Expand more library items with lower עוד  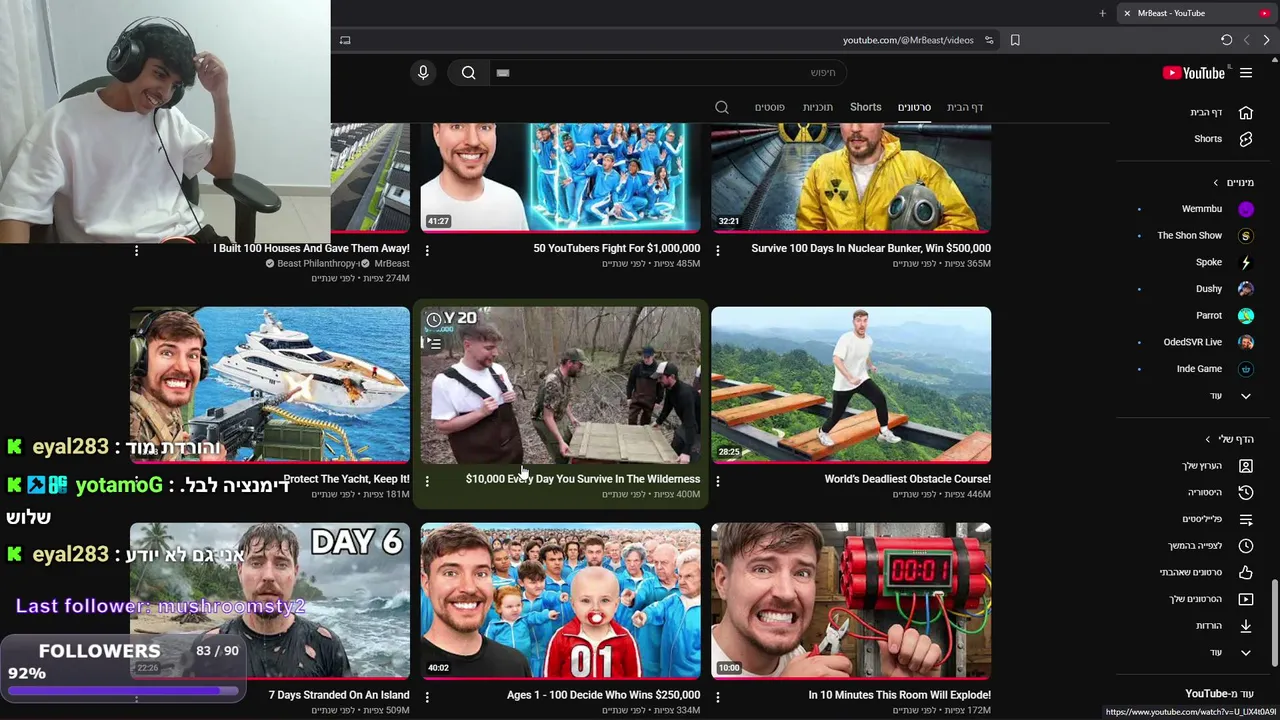point(1246,653)
